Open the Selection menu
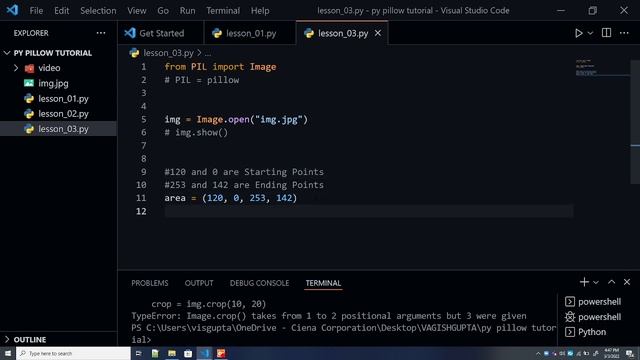 pyautogui.click(x=98, y=11)
